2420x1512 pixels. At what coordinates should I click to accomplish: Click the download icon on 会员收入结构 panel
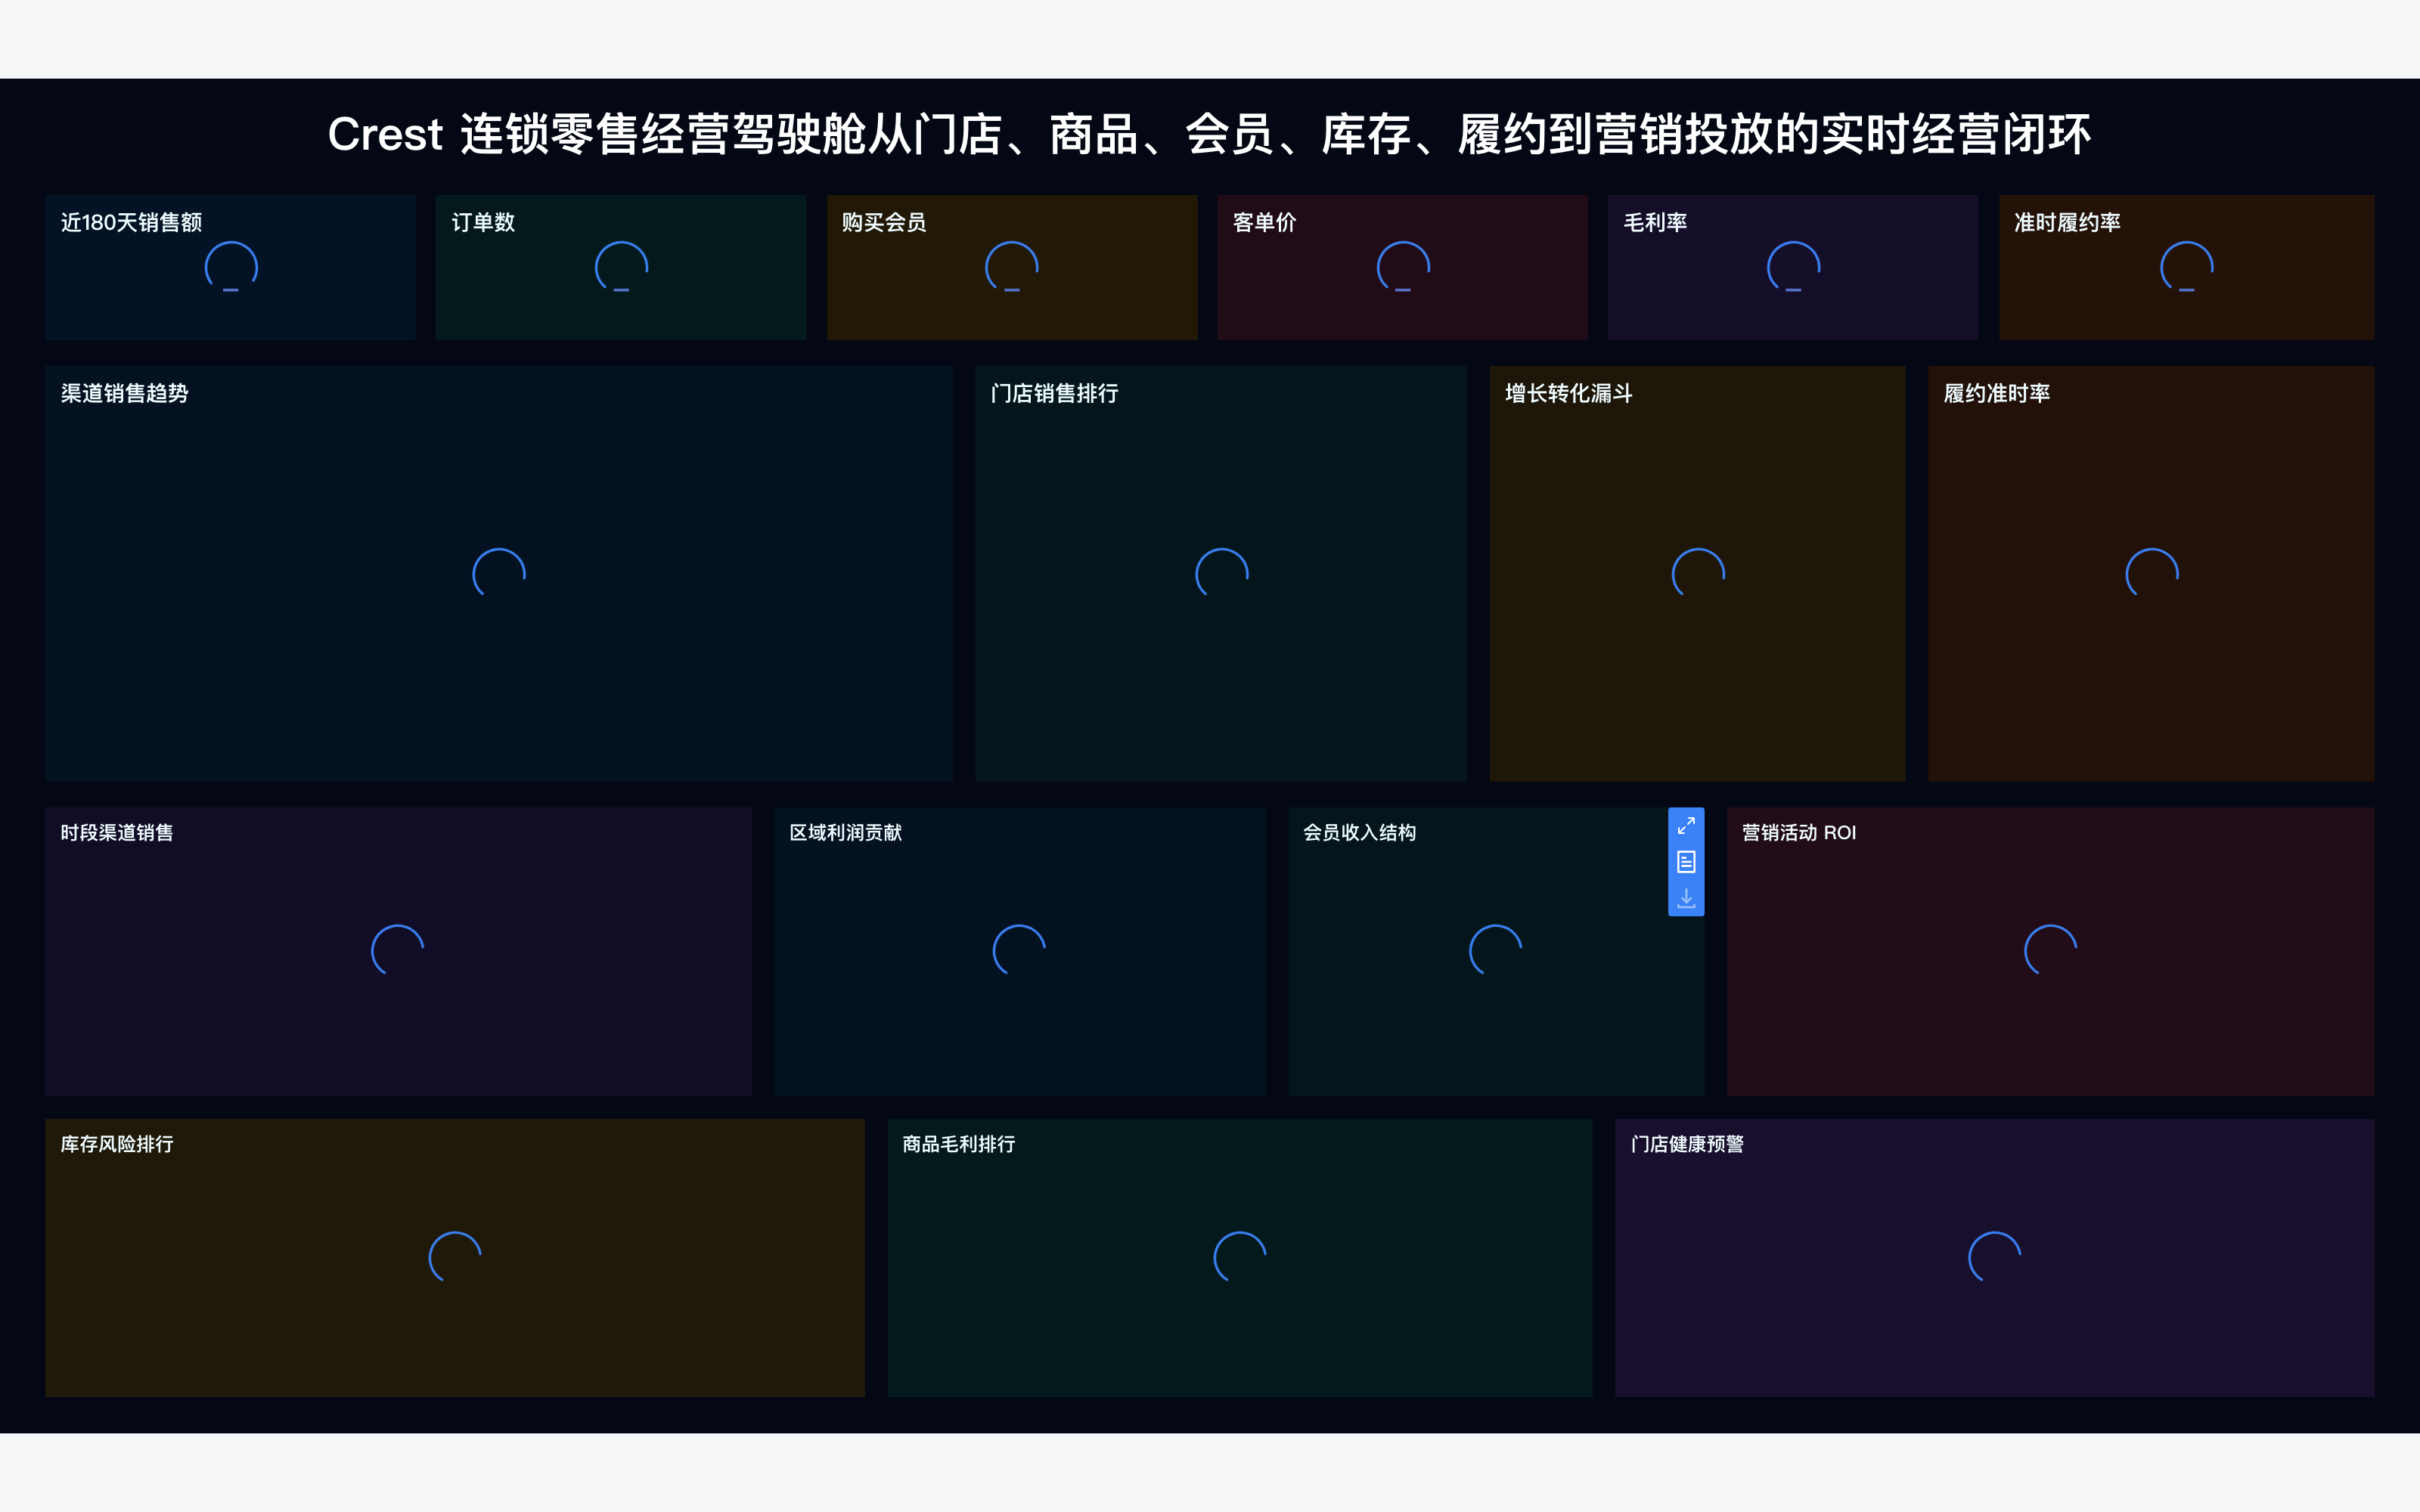[x=1686, y=897]
